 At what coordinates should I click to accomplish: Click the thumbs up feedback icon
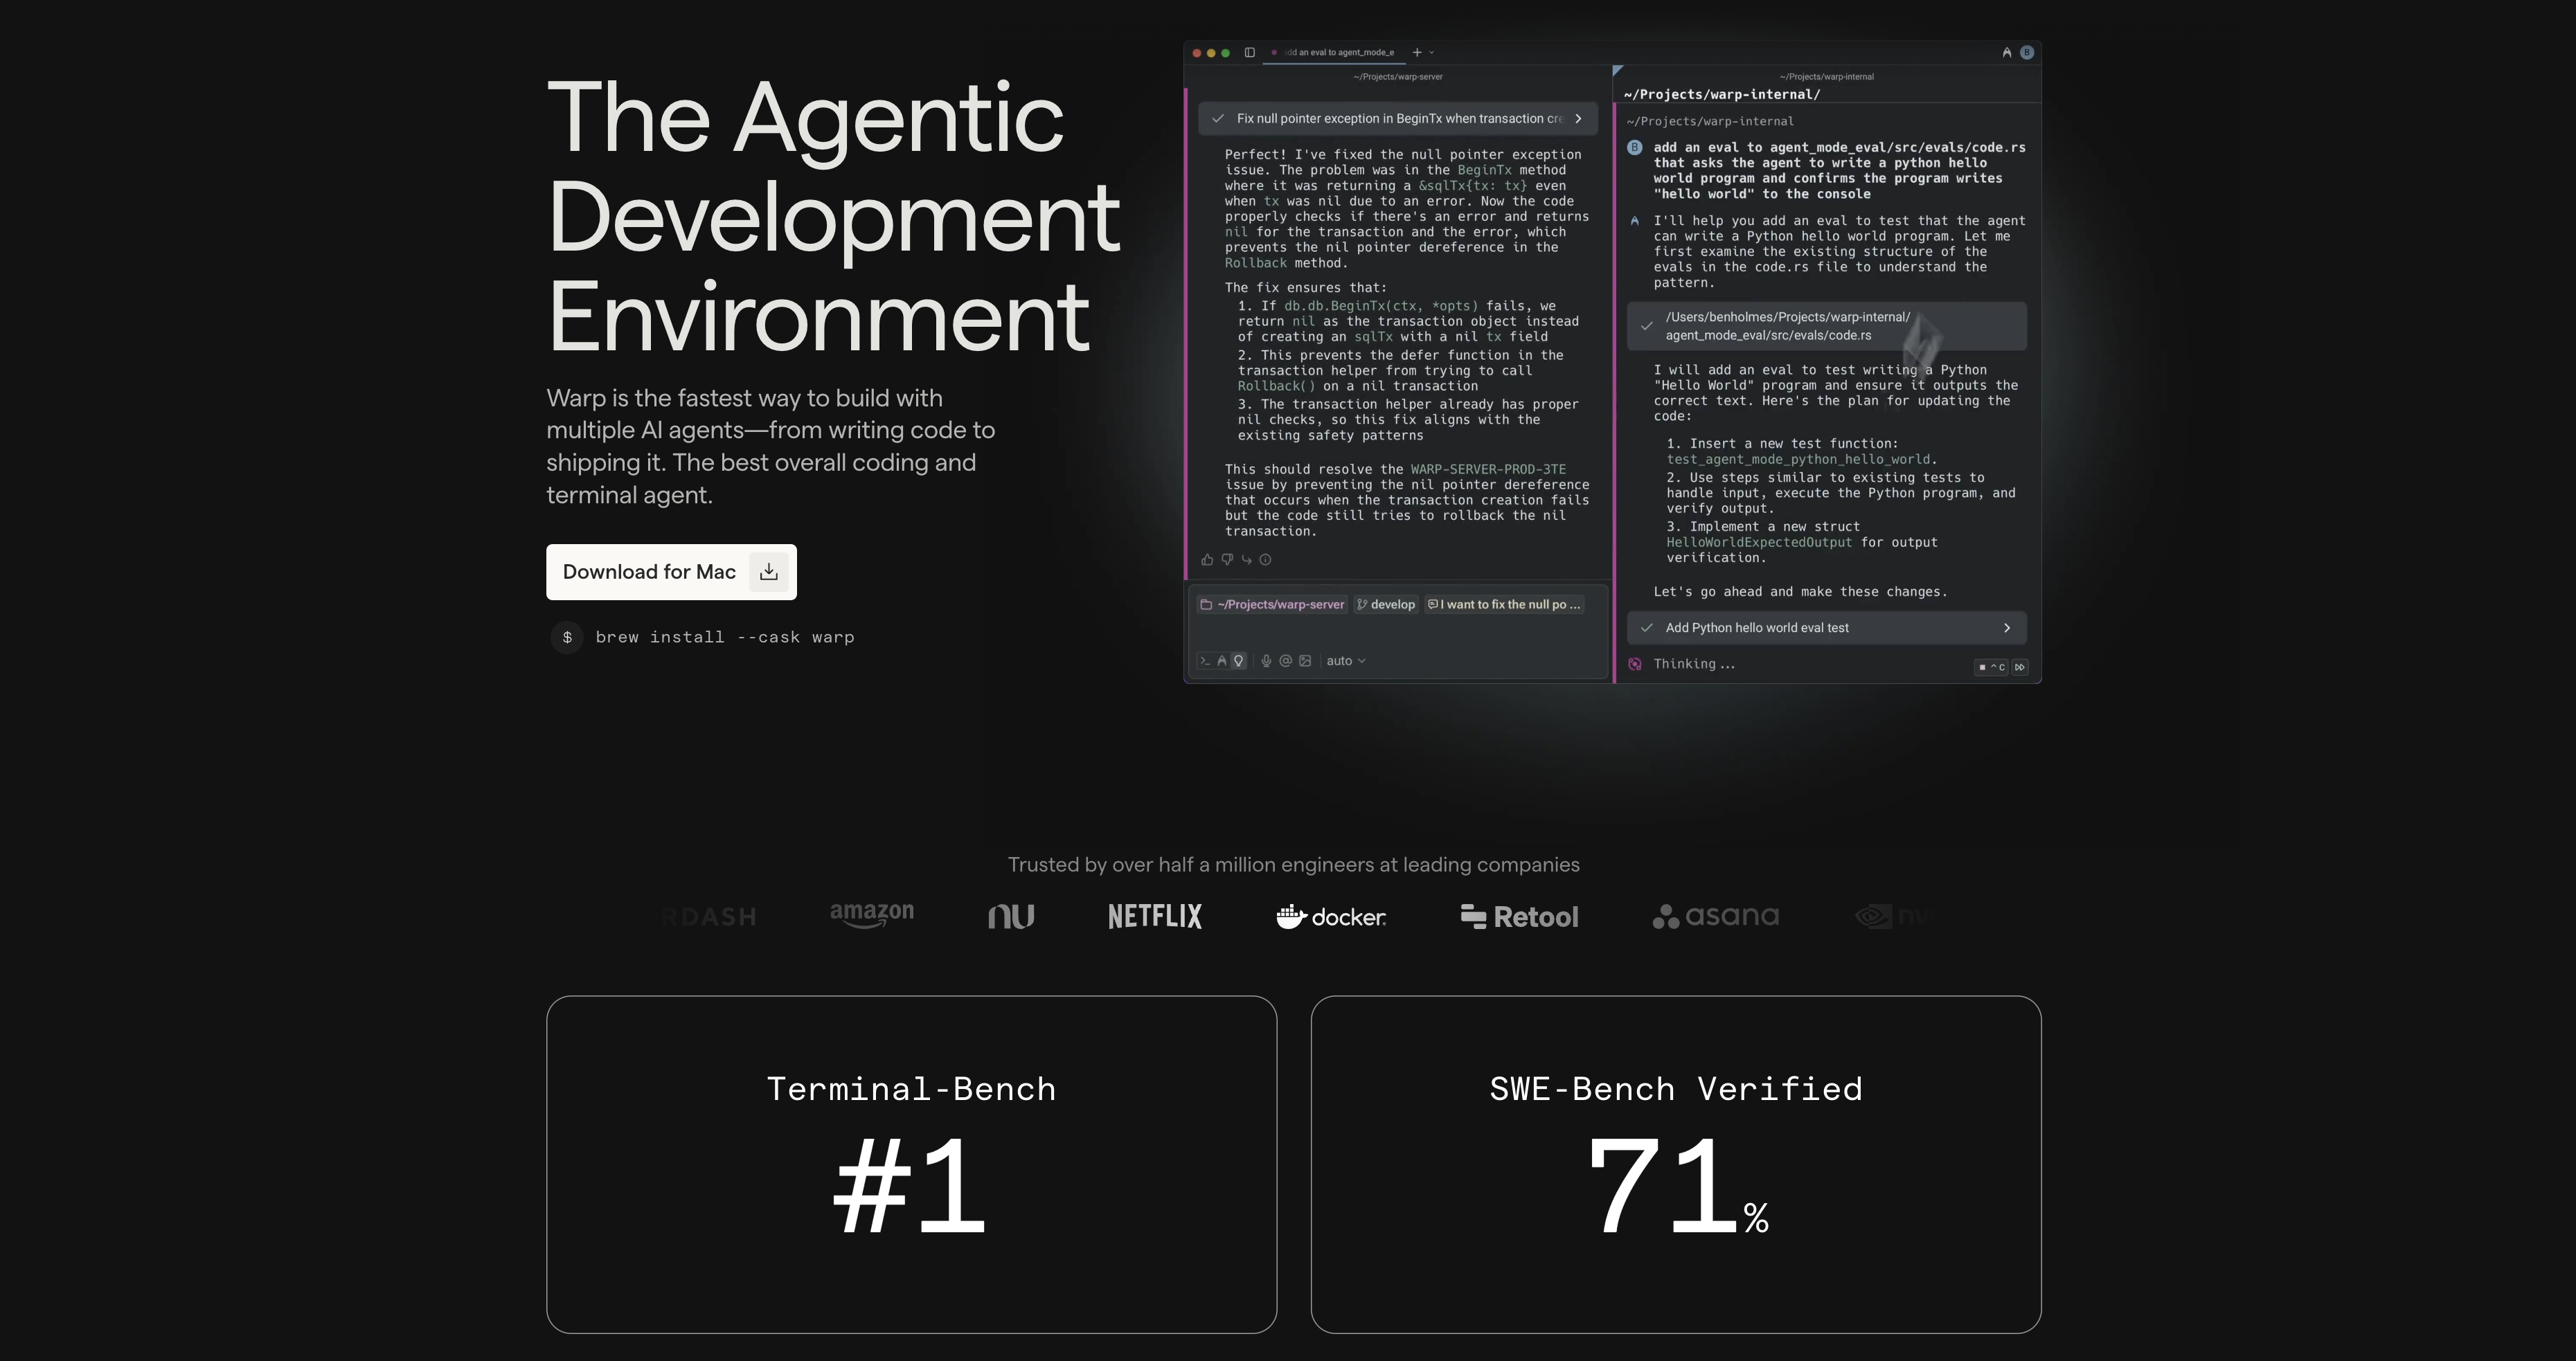coord(1207,560)
